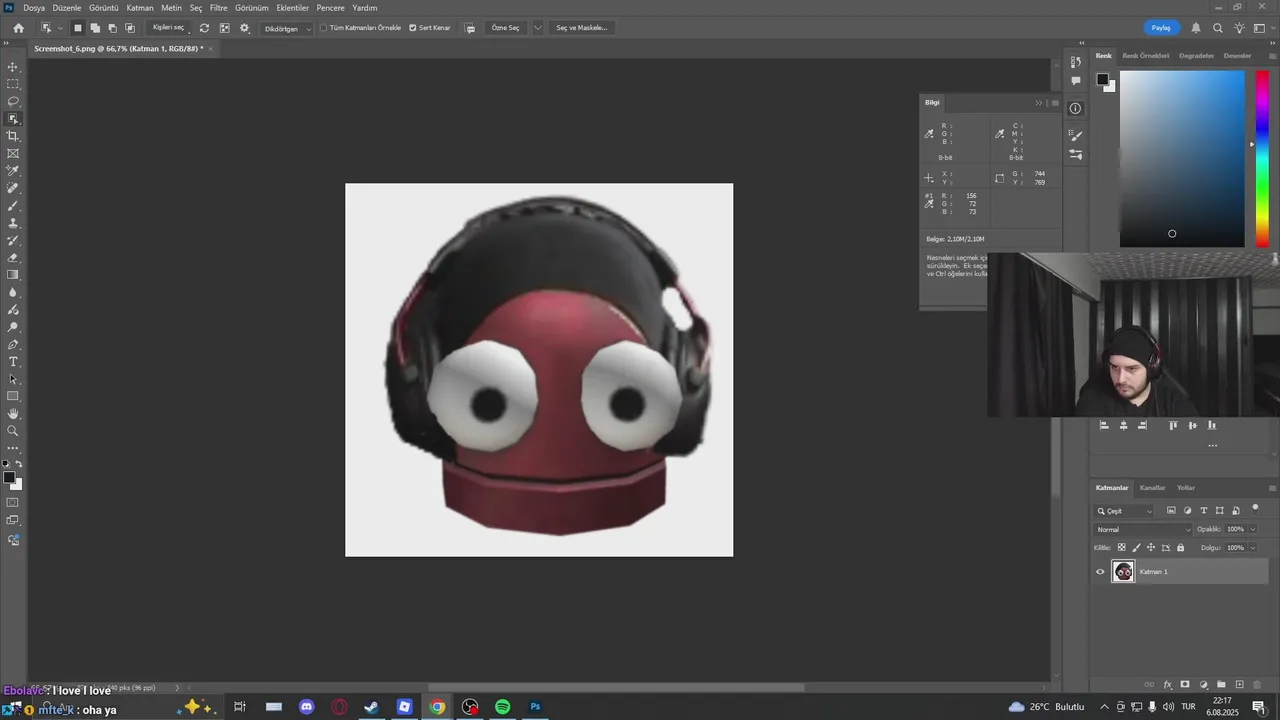Select the Move tool

tap(13, 67)
